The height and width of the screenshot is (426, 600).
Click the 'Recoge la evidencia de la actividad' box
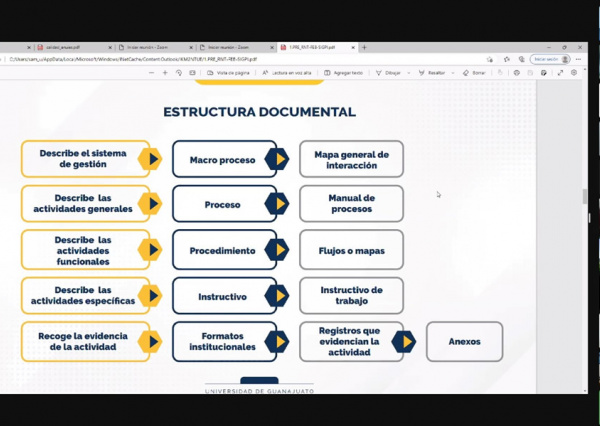point(85,341)
